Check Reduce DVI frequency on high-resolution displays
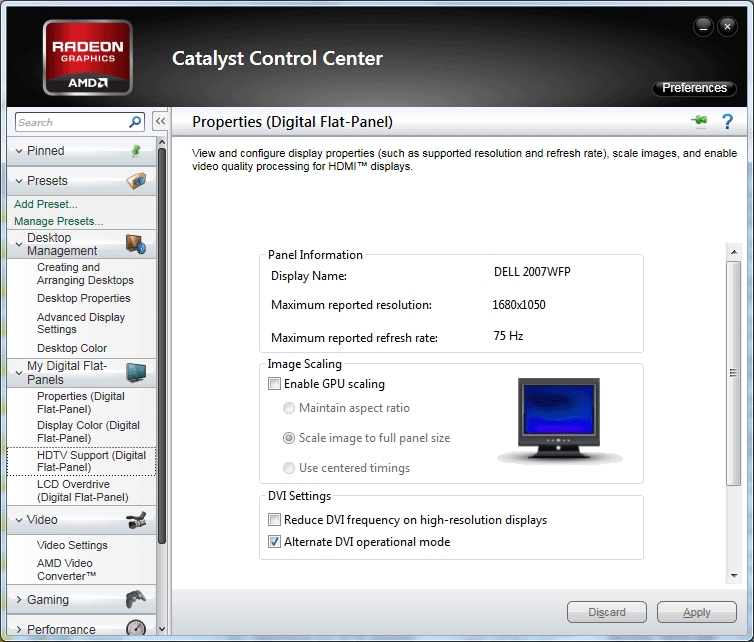 (274, 520)
